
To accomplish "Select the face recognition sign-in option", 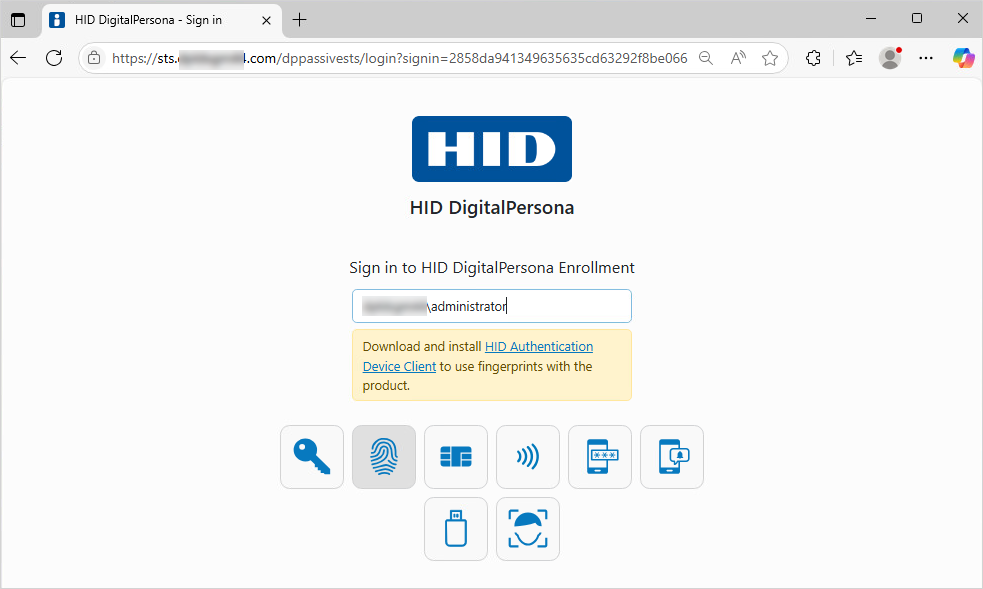I will pos(528,529).
